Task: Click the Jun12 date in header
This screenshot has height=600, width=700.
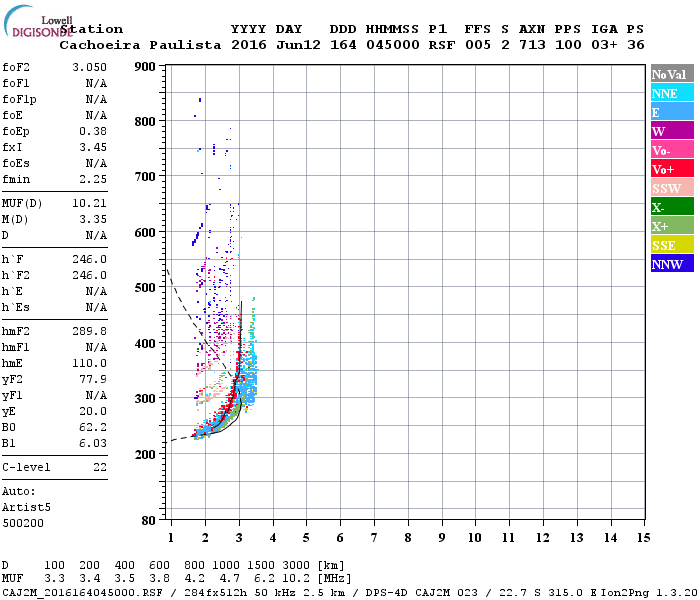Action: click(298, 45)
